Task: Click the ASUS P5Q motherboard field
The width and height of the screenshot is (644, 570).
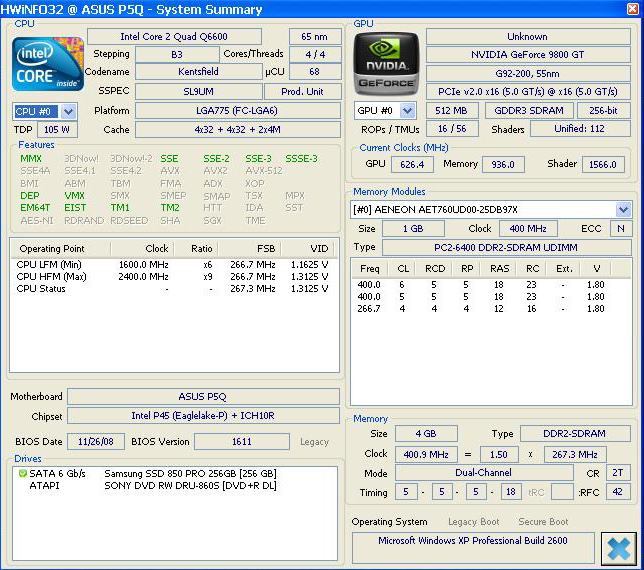Action: 203,397
